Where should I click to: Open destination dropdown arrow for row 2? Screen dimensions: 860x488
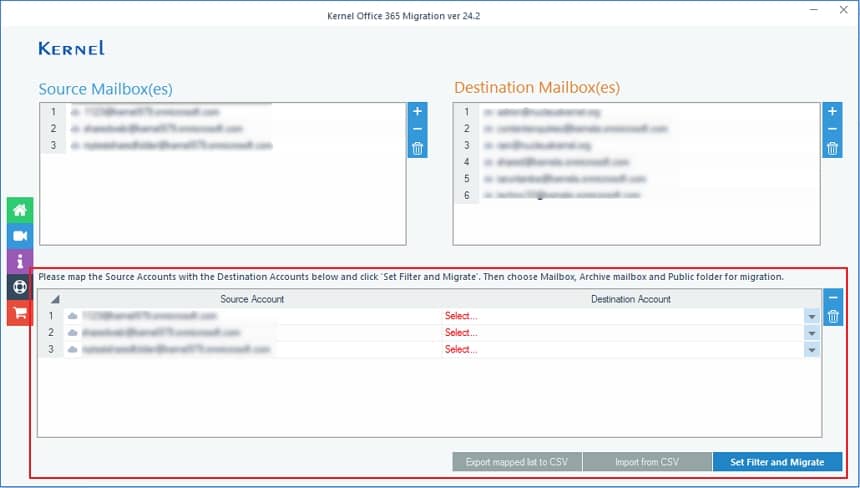coord(812,333)
